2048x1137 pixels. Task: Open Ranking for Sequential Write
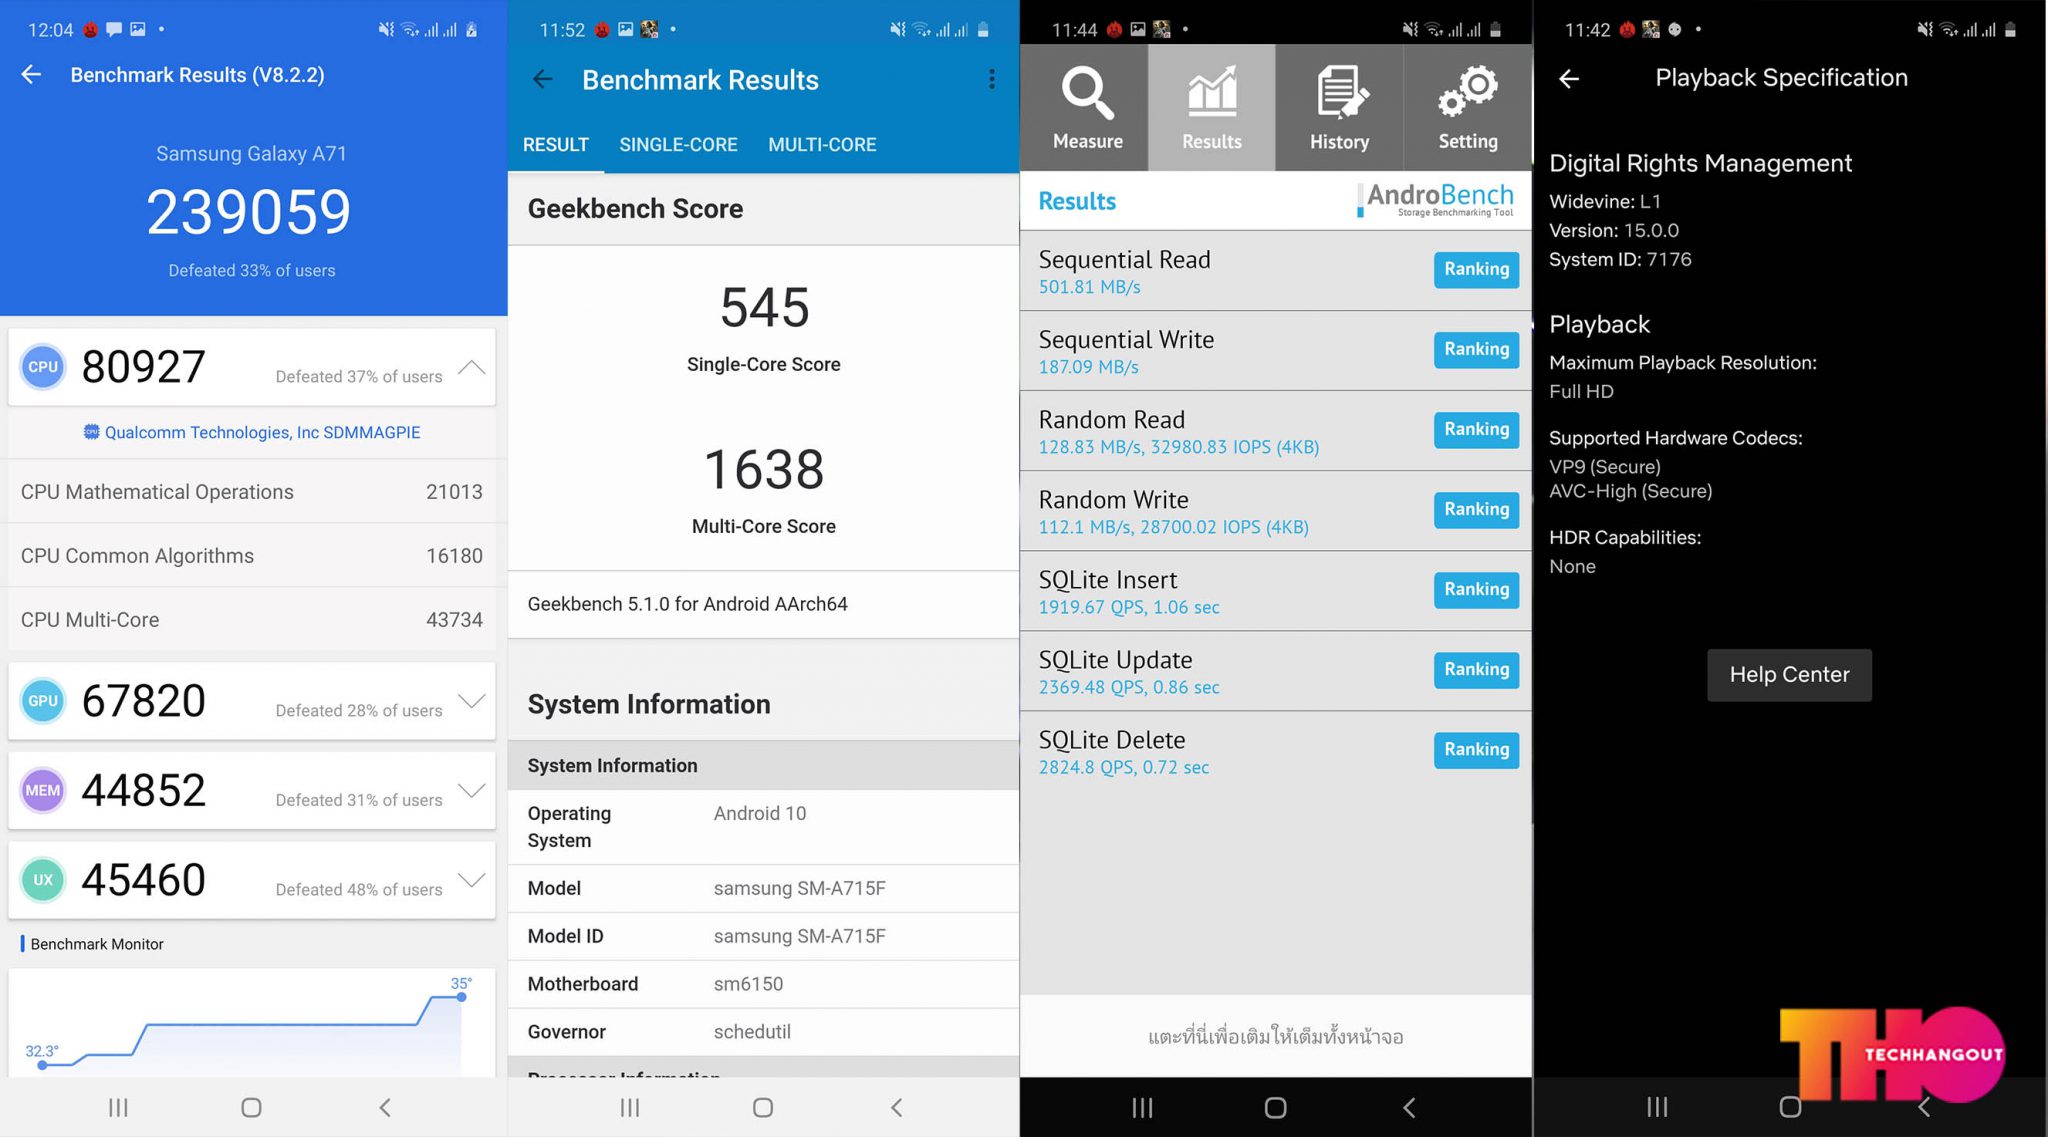[x=1476, y=349]
